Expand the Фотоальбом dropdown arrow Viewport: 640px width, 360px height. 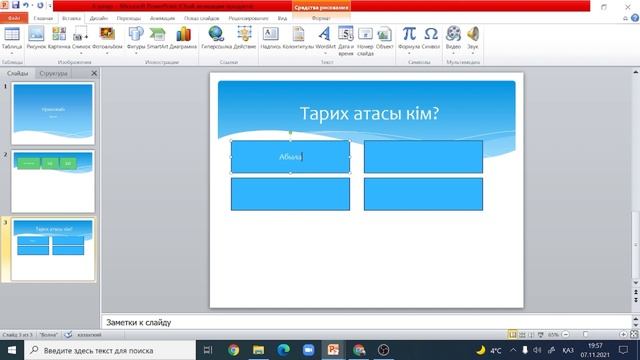(107, 53)
